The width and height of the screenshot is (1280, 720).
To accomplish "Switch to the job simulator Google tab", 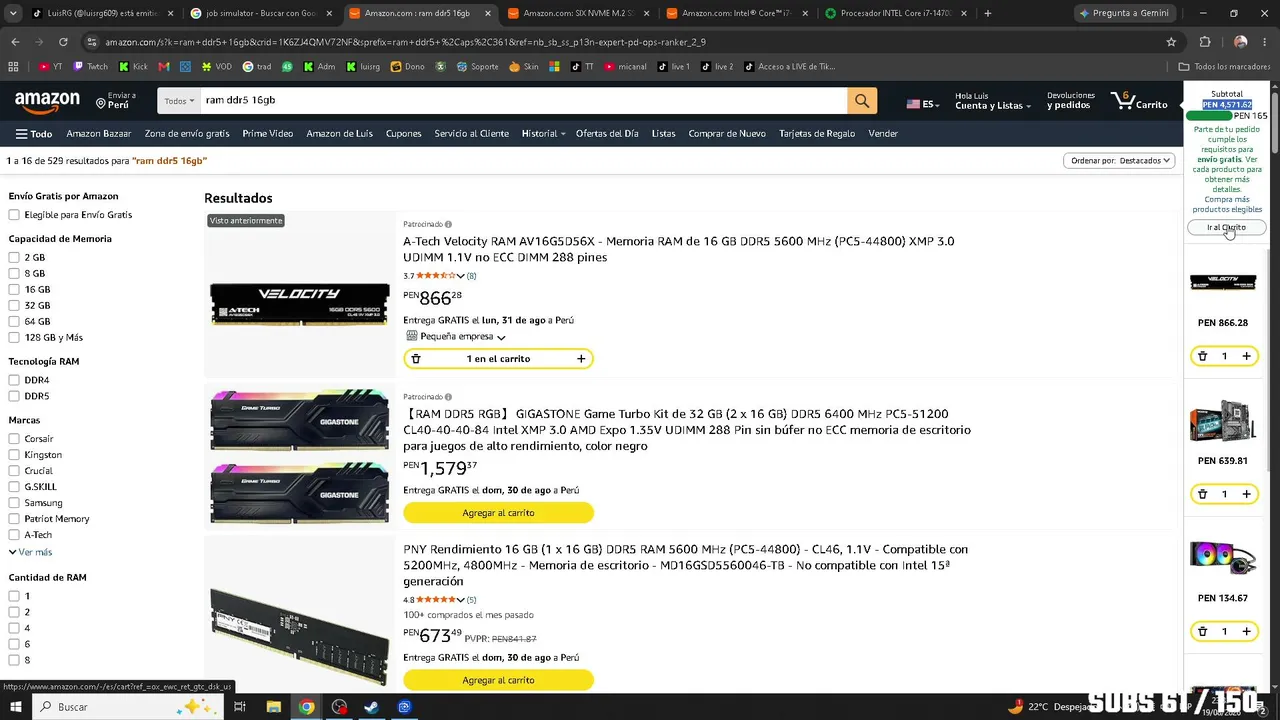I will [259, 13].
